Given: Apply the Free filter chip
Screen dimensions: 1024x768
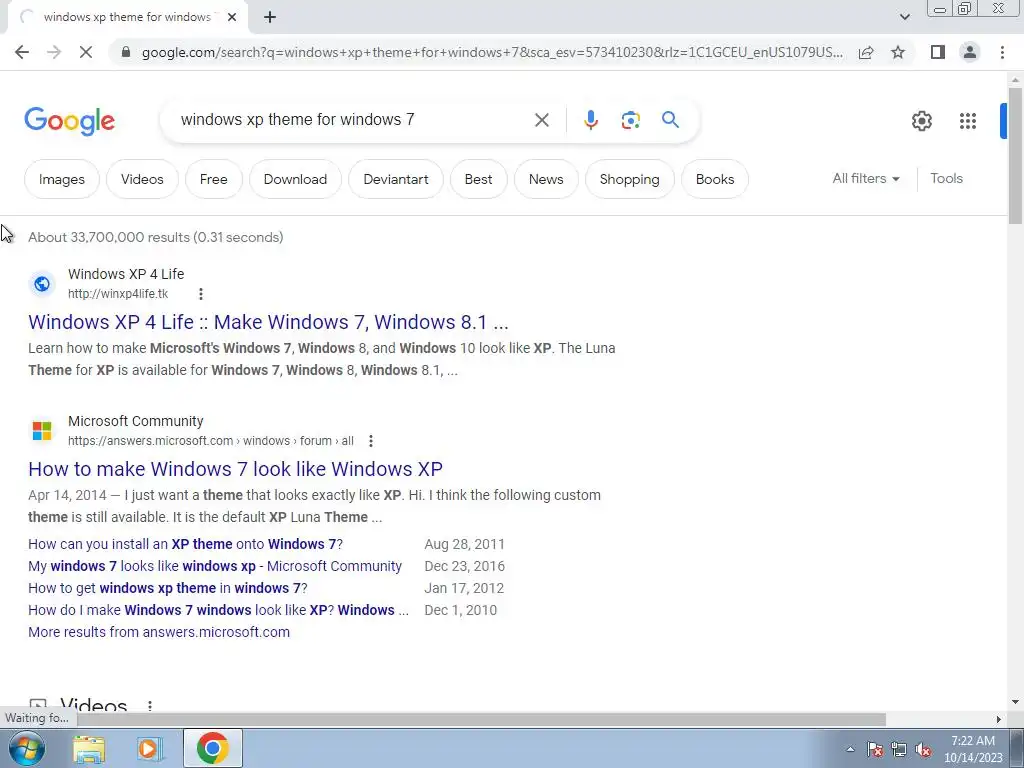Looking at the screenshot, I should [214, 179].
